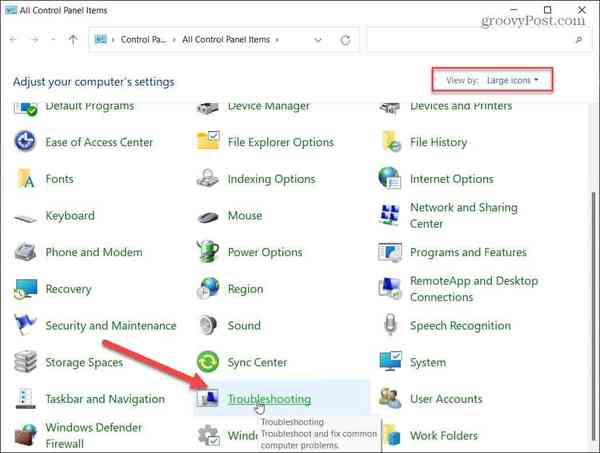
Task: Click the Speech Recognition microphone icon
Action: pos(390,324)
